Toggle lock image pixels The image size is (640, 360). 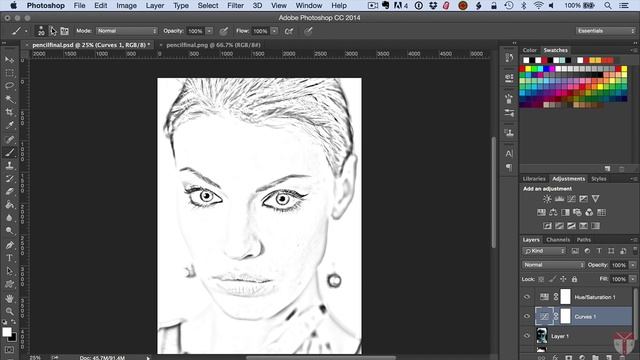[552, 279]
